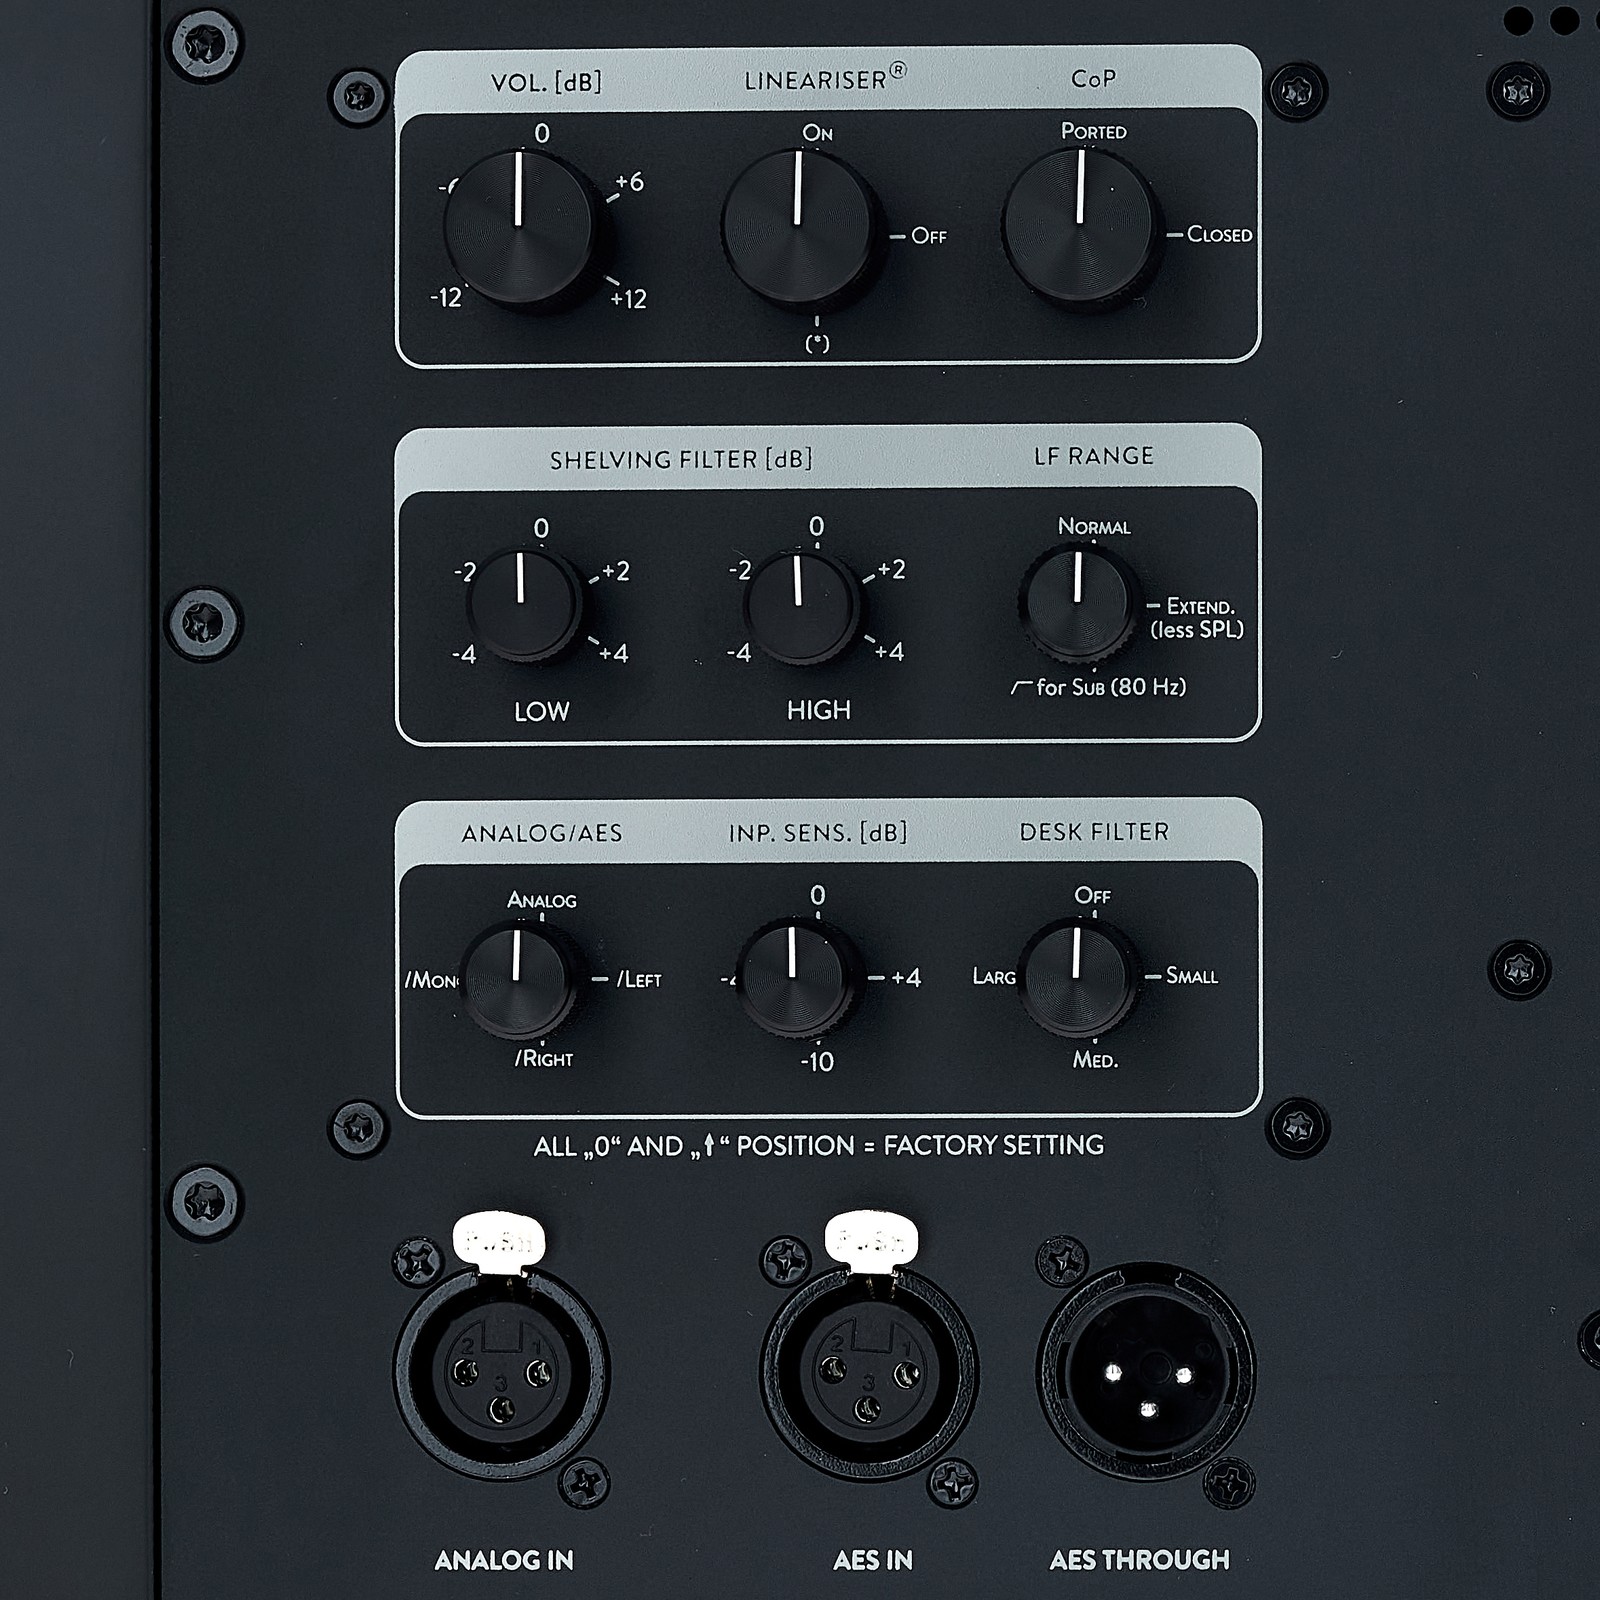This screenshot has width=1600, height=1600.
Task: Click the 'ANALOG/AES' heading label
Action: coord(542,833)
